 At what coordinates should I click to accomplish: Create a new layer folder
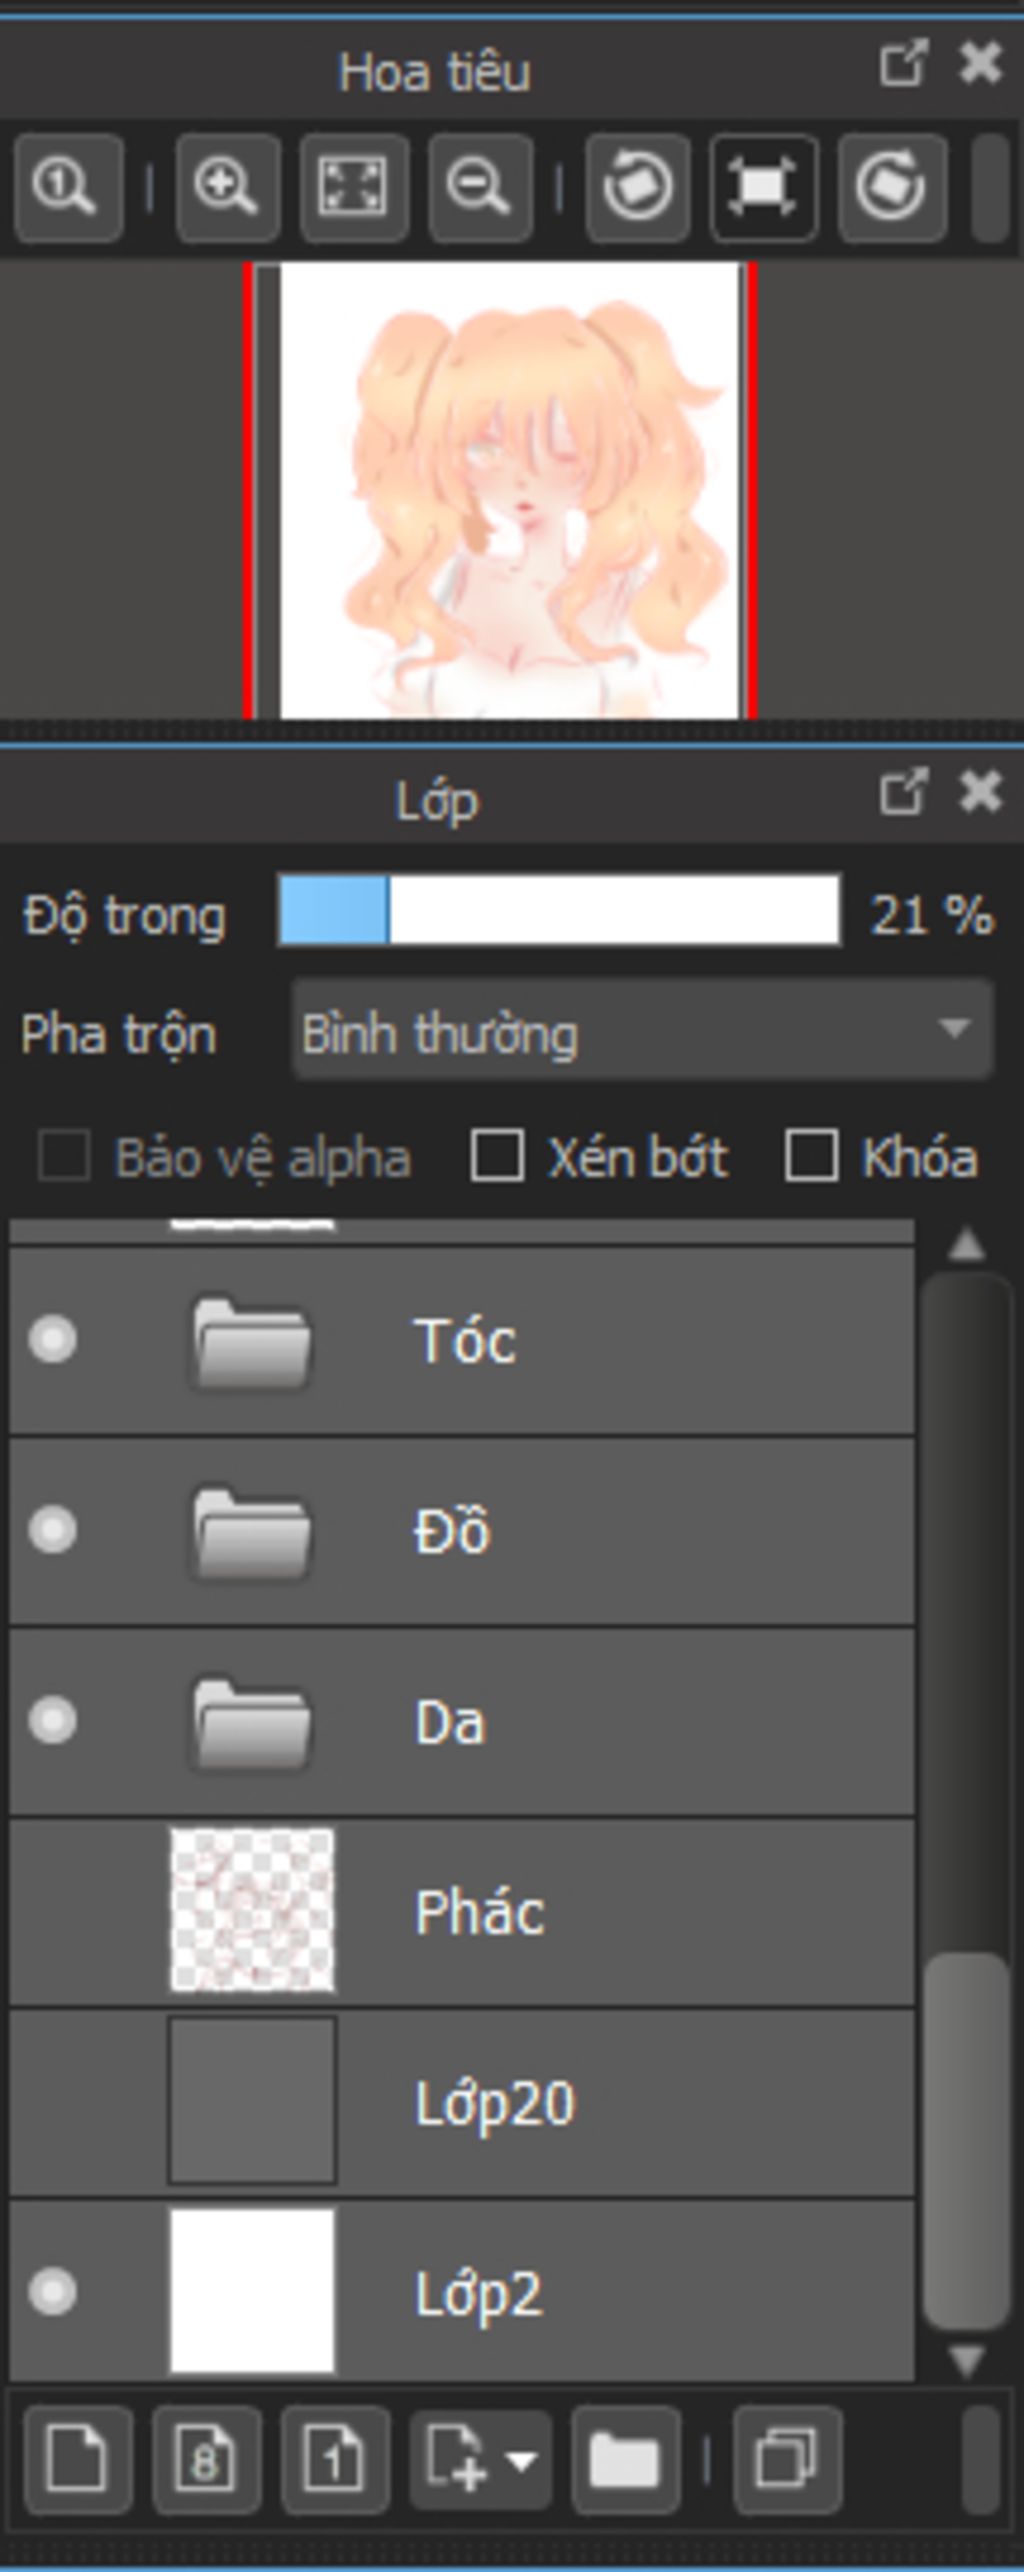coord(625,2459)
